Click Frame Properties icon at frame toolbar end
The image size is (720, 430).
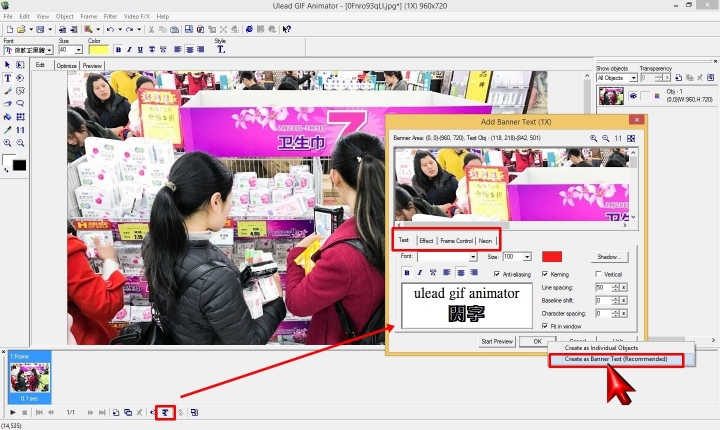(195, 413)
